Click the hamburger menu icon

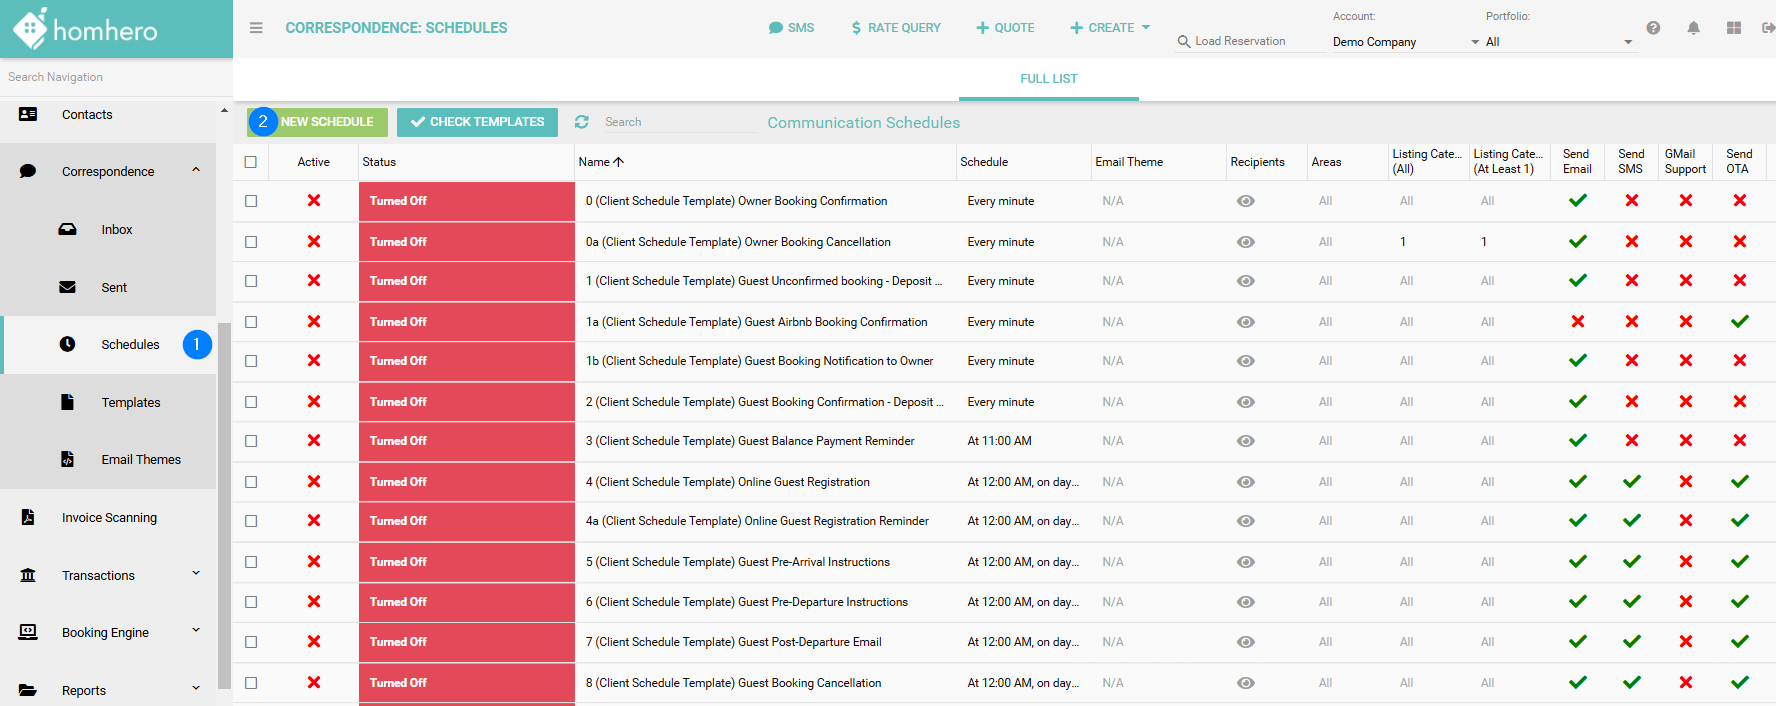[256, 28]
